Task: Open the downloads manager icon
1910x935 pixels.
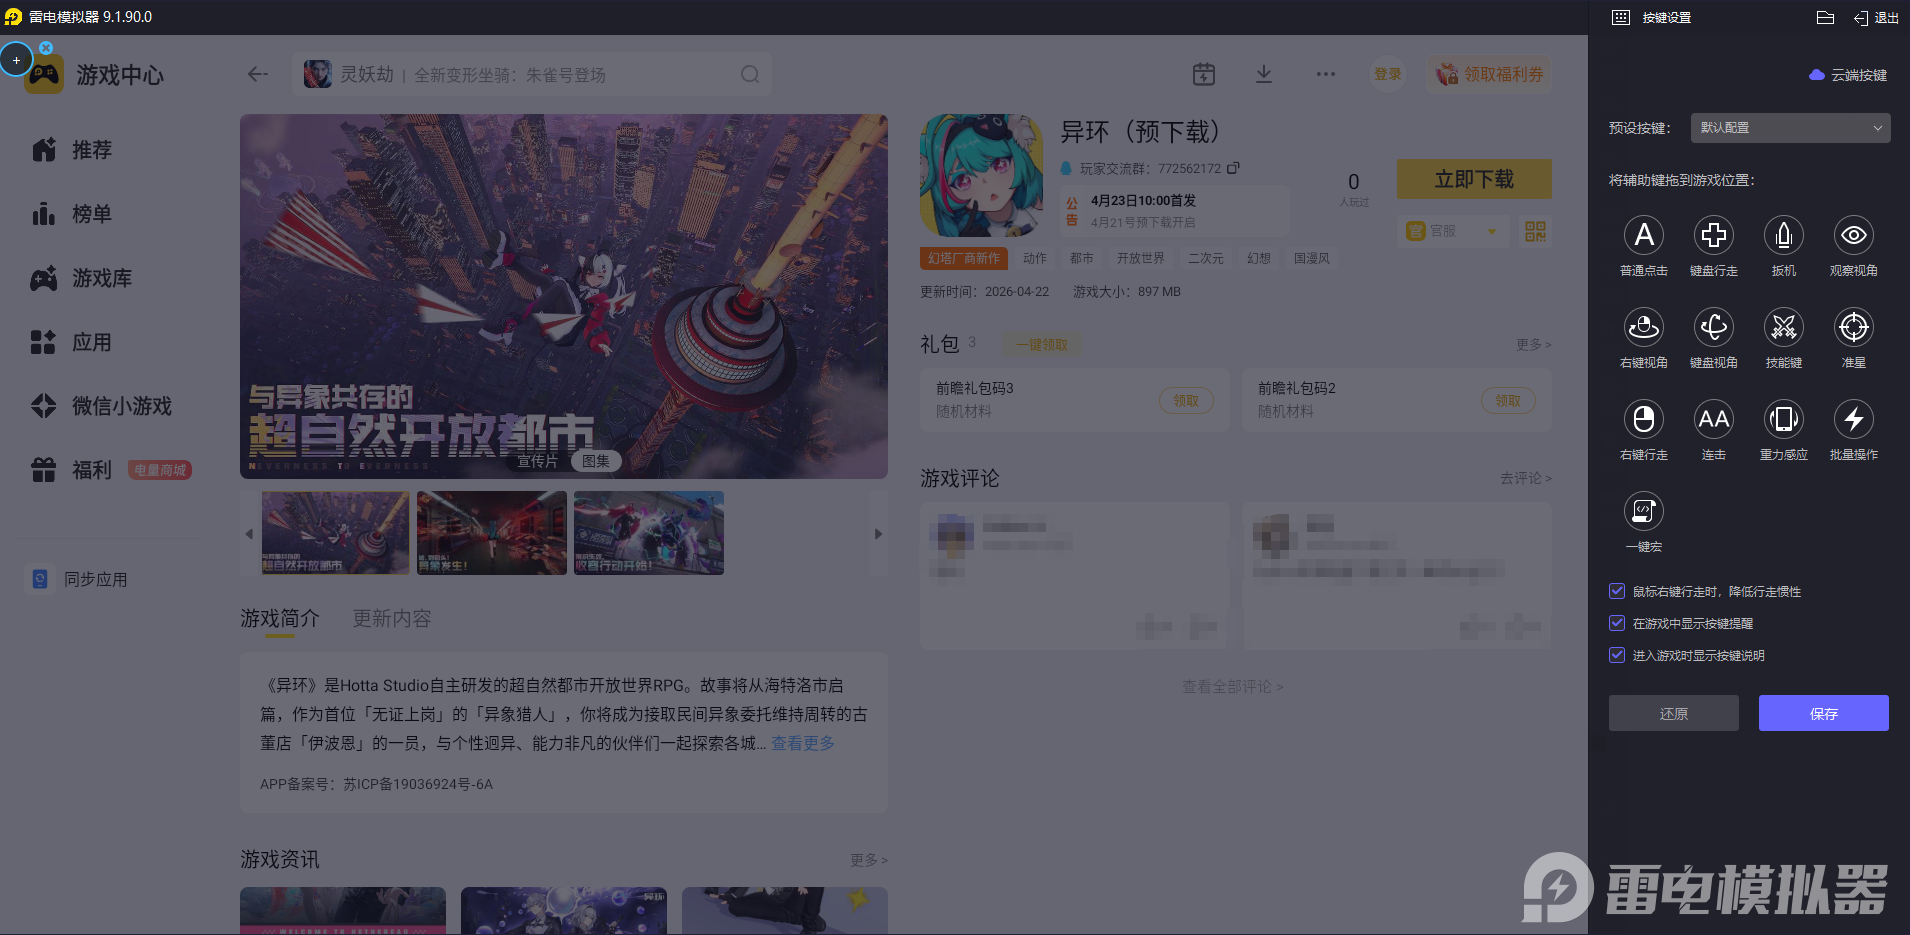Action: click(x=1264, y=74)
